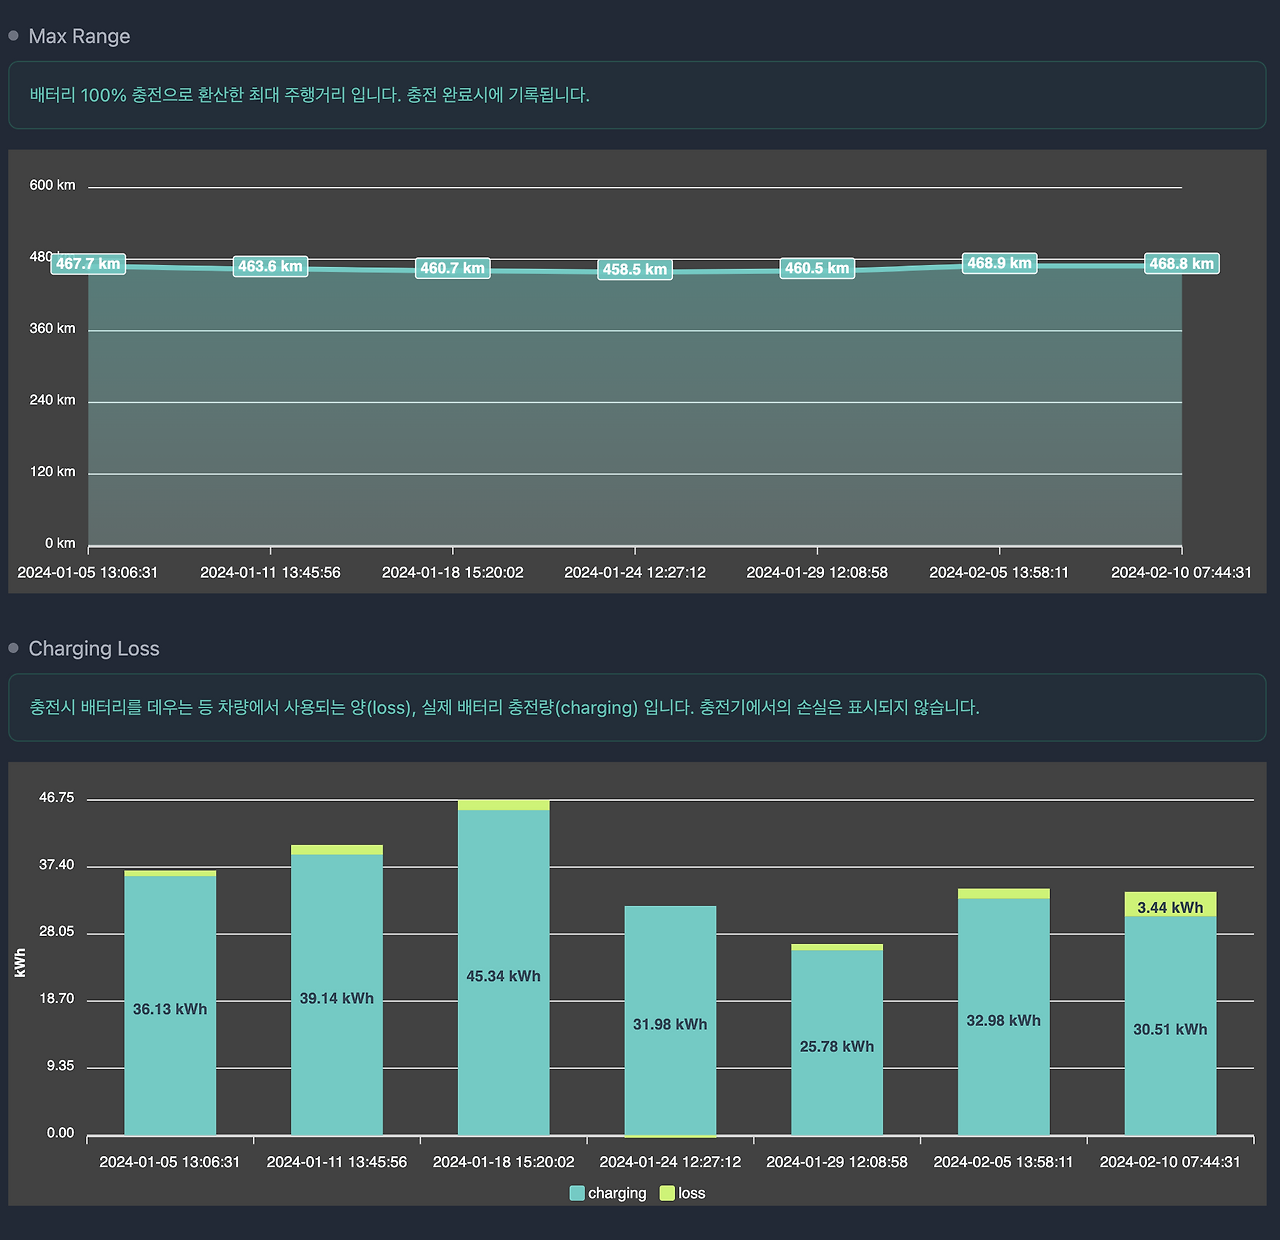The image size is (1280, 1240).
Task: Click the 3.44 kWh loss segment
Action: pos(1171,904)
